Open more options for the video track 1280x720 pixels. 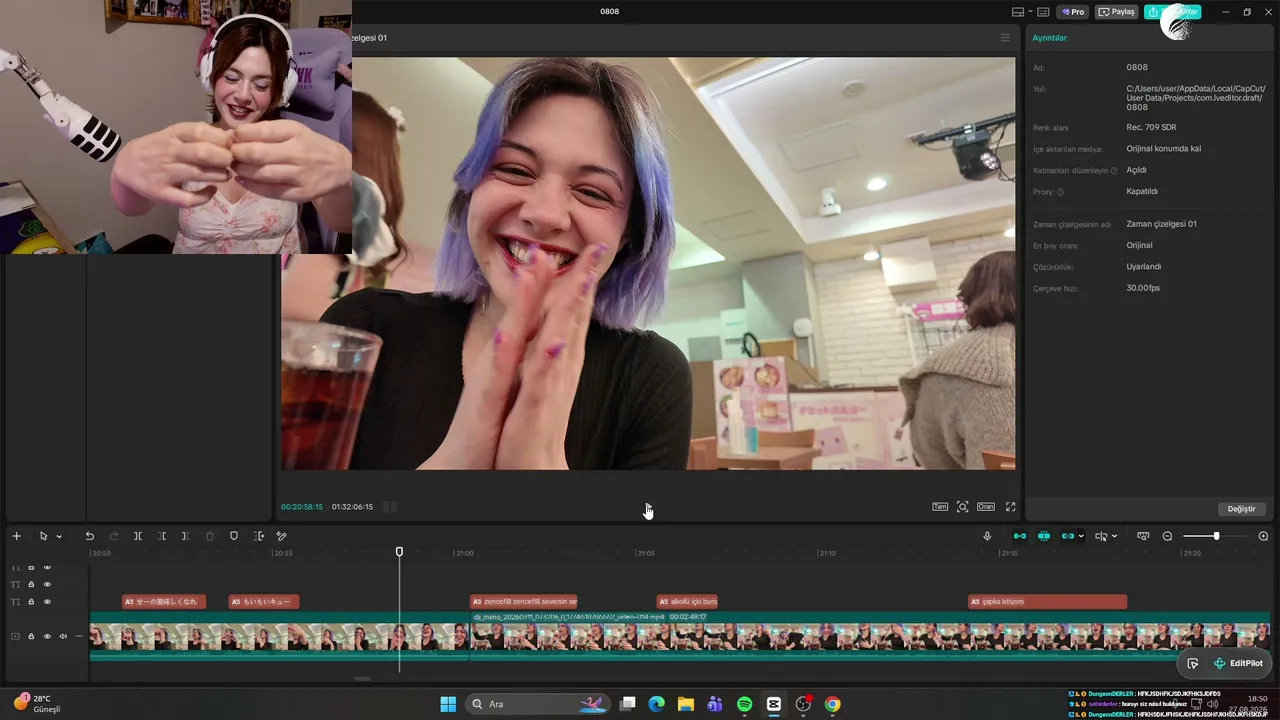pyautogui.click(x=79, y=636)
